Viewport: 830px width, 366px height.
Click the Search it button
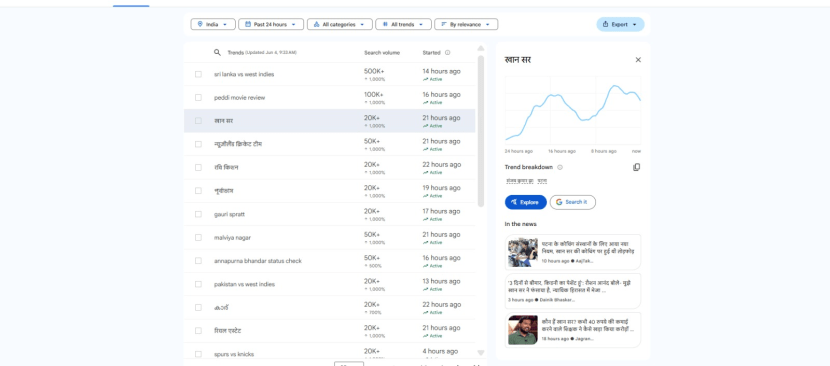click(x=573, y=202)
